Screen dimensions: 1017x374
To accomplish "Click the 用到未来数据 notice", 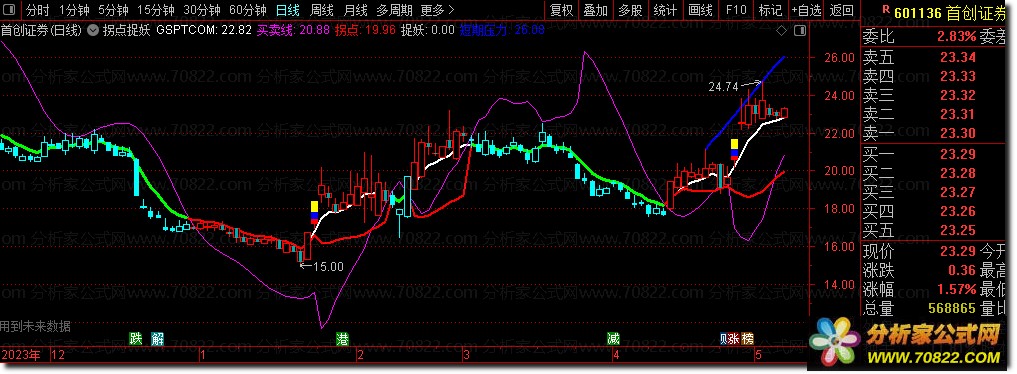I will 36,326.
